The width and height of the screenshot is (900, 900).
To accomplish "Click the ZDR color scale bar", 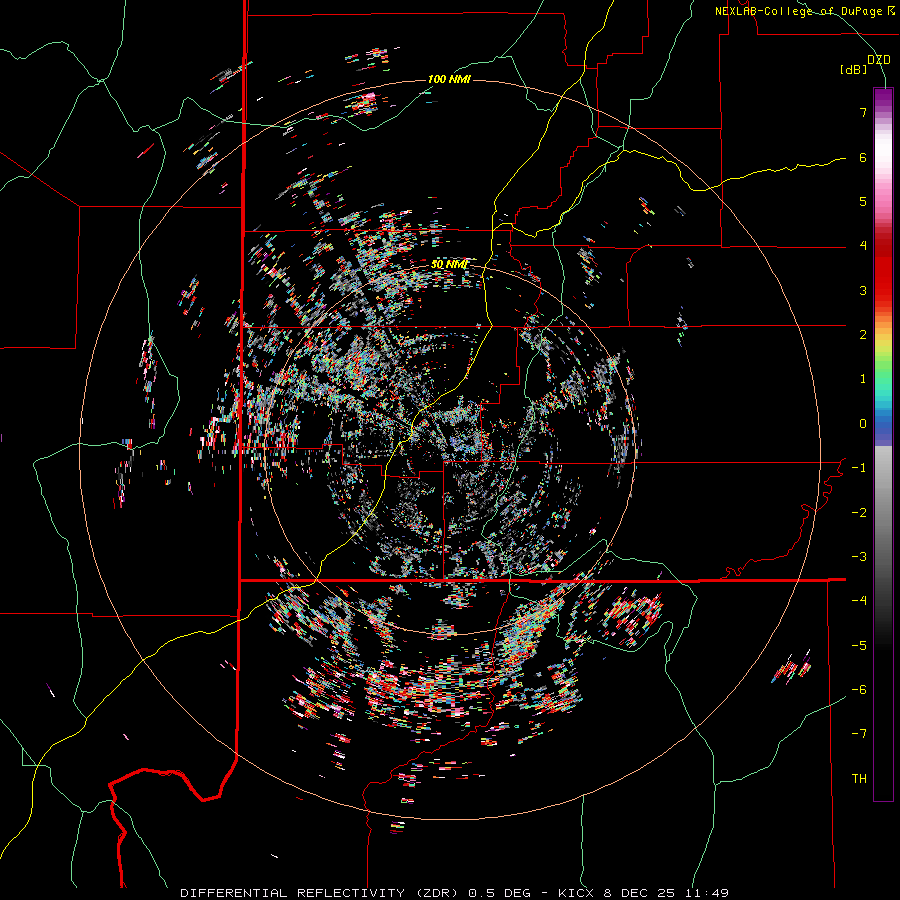I will pos(883,444).
